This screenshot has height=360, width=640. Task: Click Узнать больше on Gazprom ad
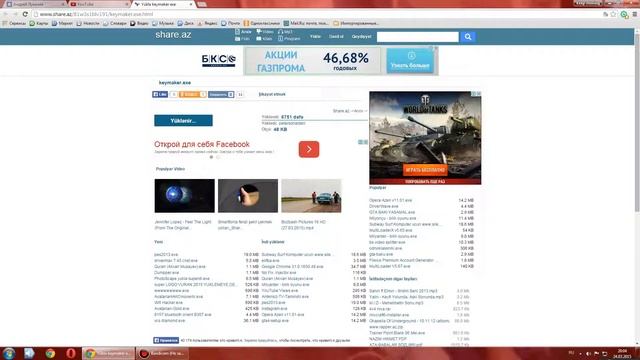(x=410, y=61)
